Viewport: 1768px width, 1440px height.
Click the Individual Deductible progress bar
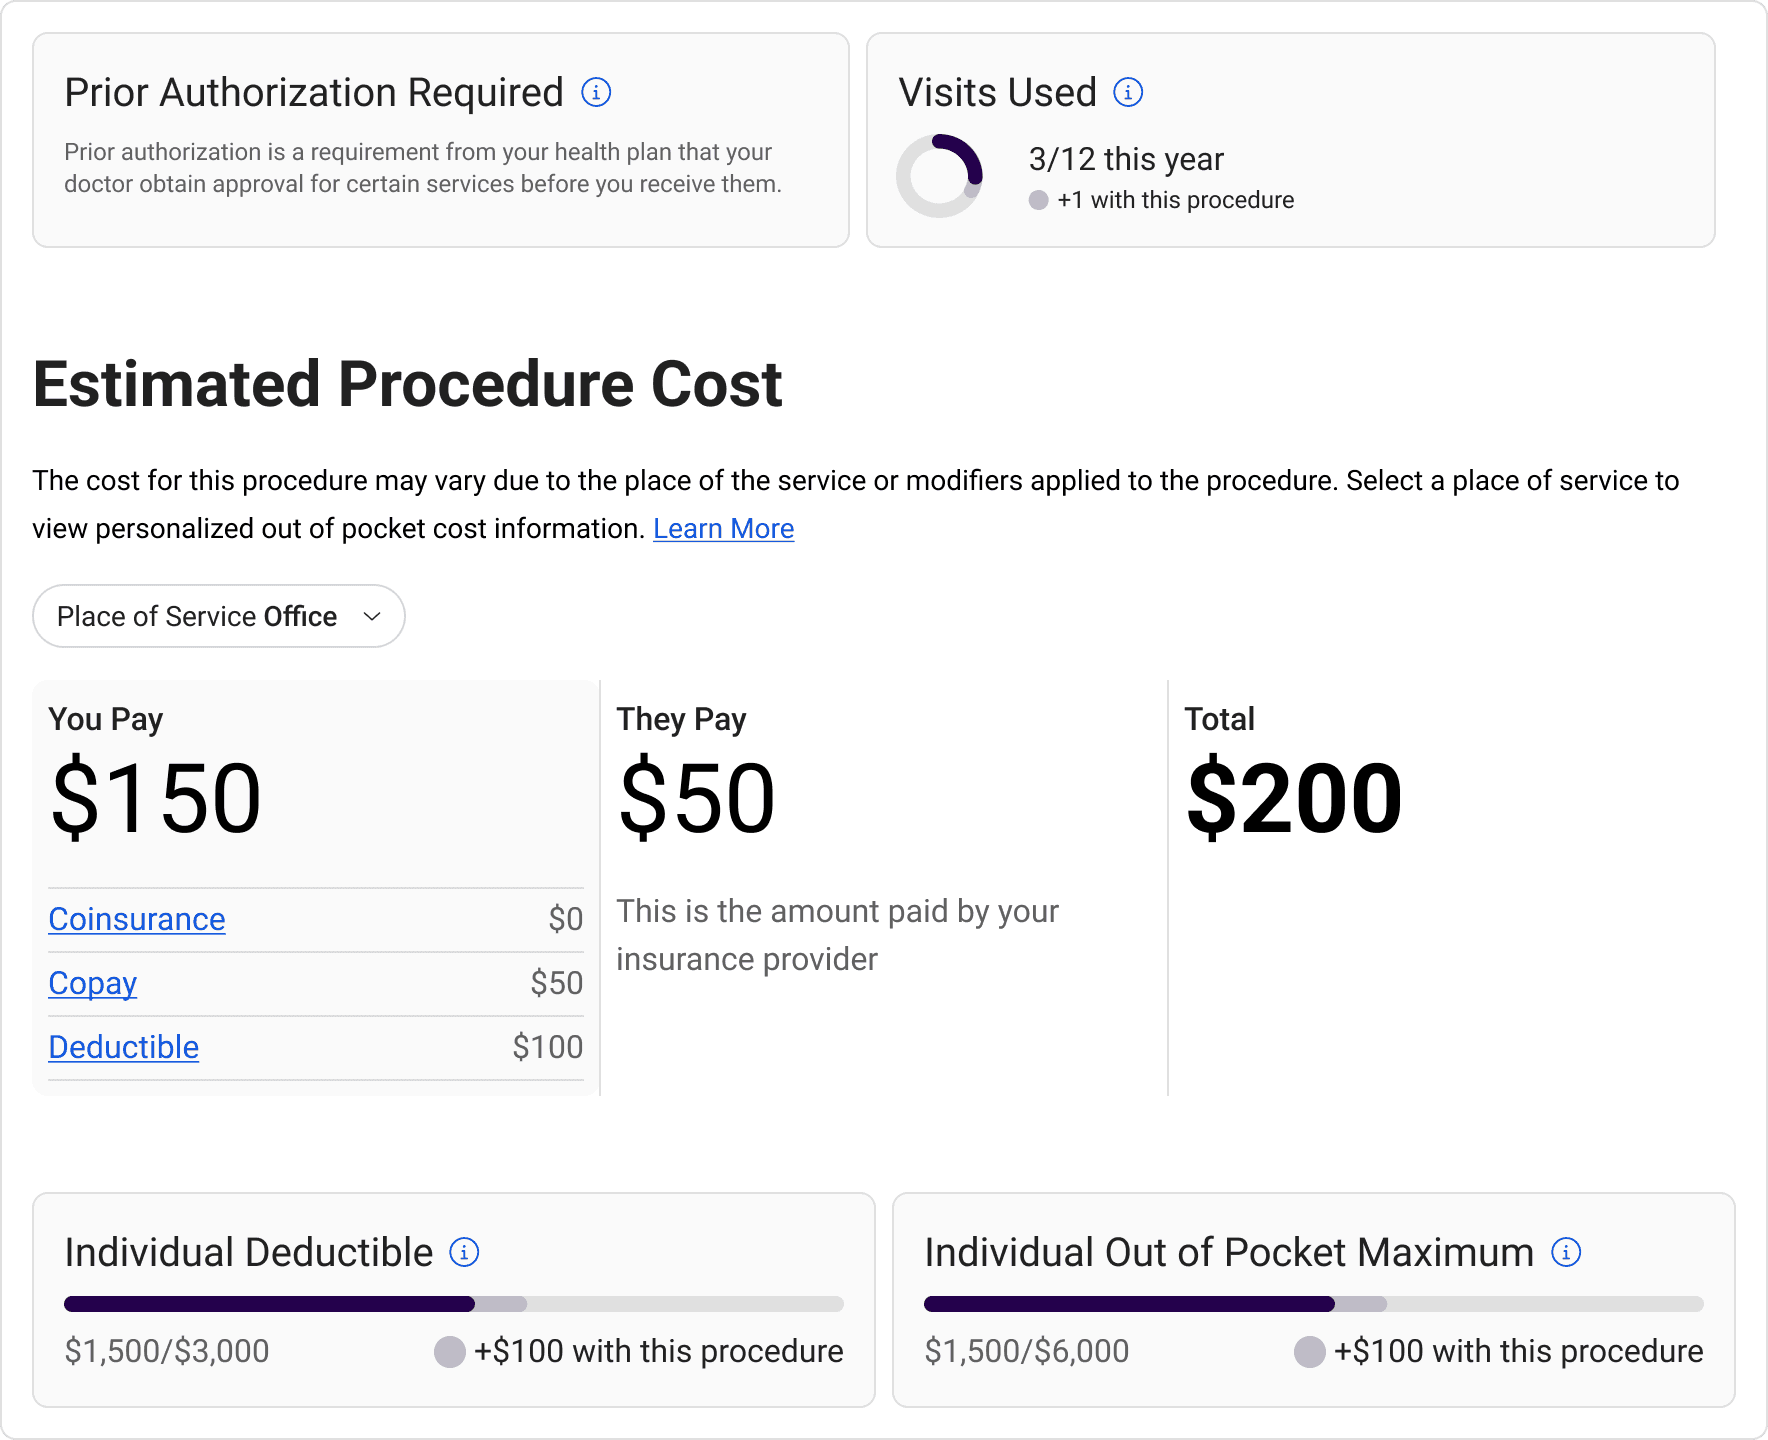(454, 1304)
